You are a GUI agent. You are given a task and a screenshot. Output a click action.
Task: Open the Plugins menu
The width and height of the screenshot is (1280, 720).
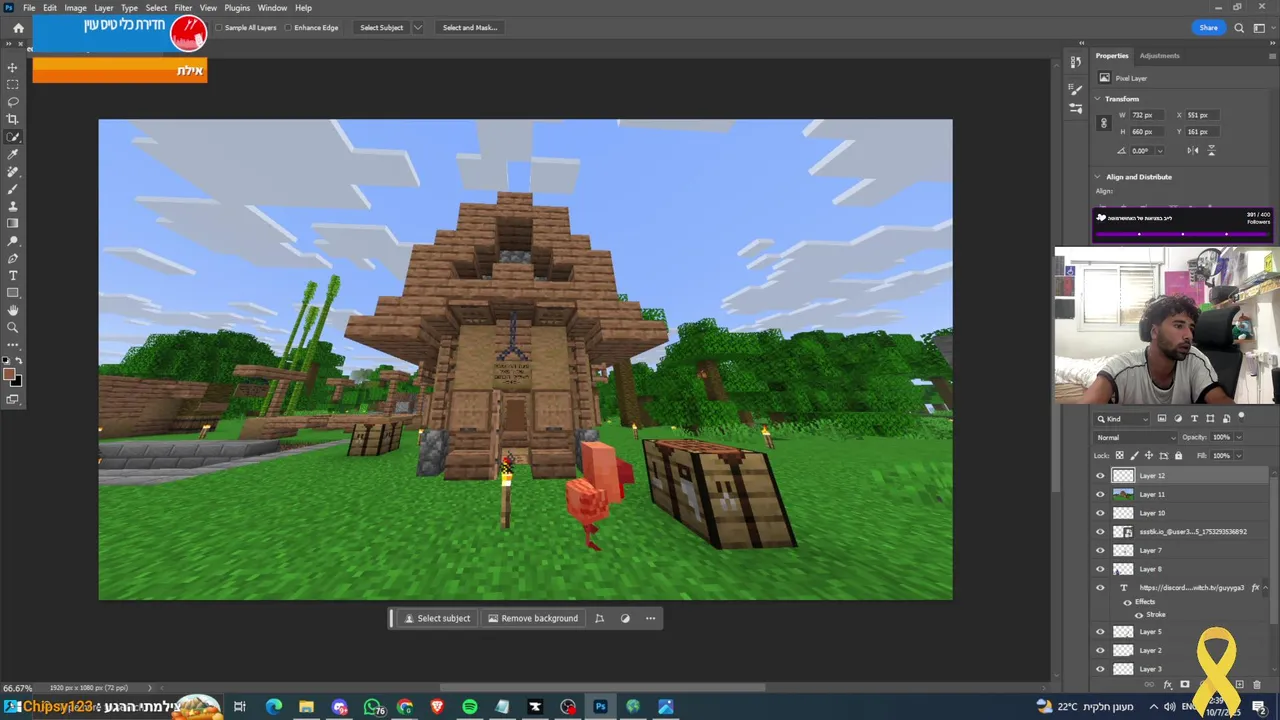pos(237,8)
